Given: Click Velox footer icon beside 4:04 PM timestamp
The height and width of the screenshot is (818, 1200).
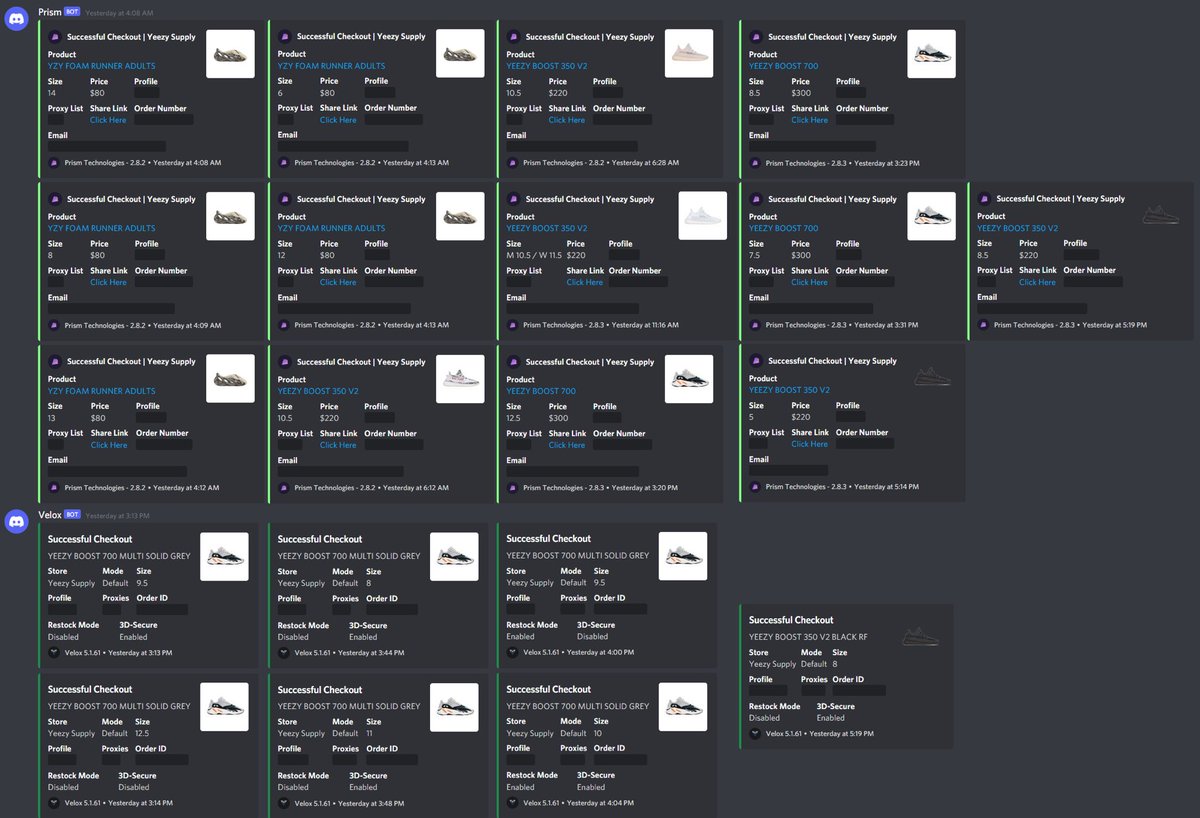Looking at the screenshot, I should (x=513, y=802).
